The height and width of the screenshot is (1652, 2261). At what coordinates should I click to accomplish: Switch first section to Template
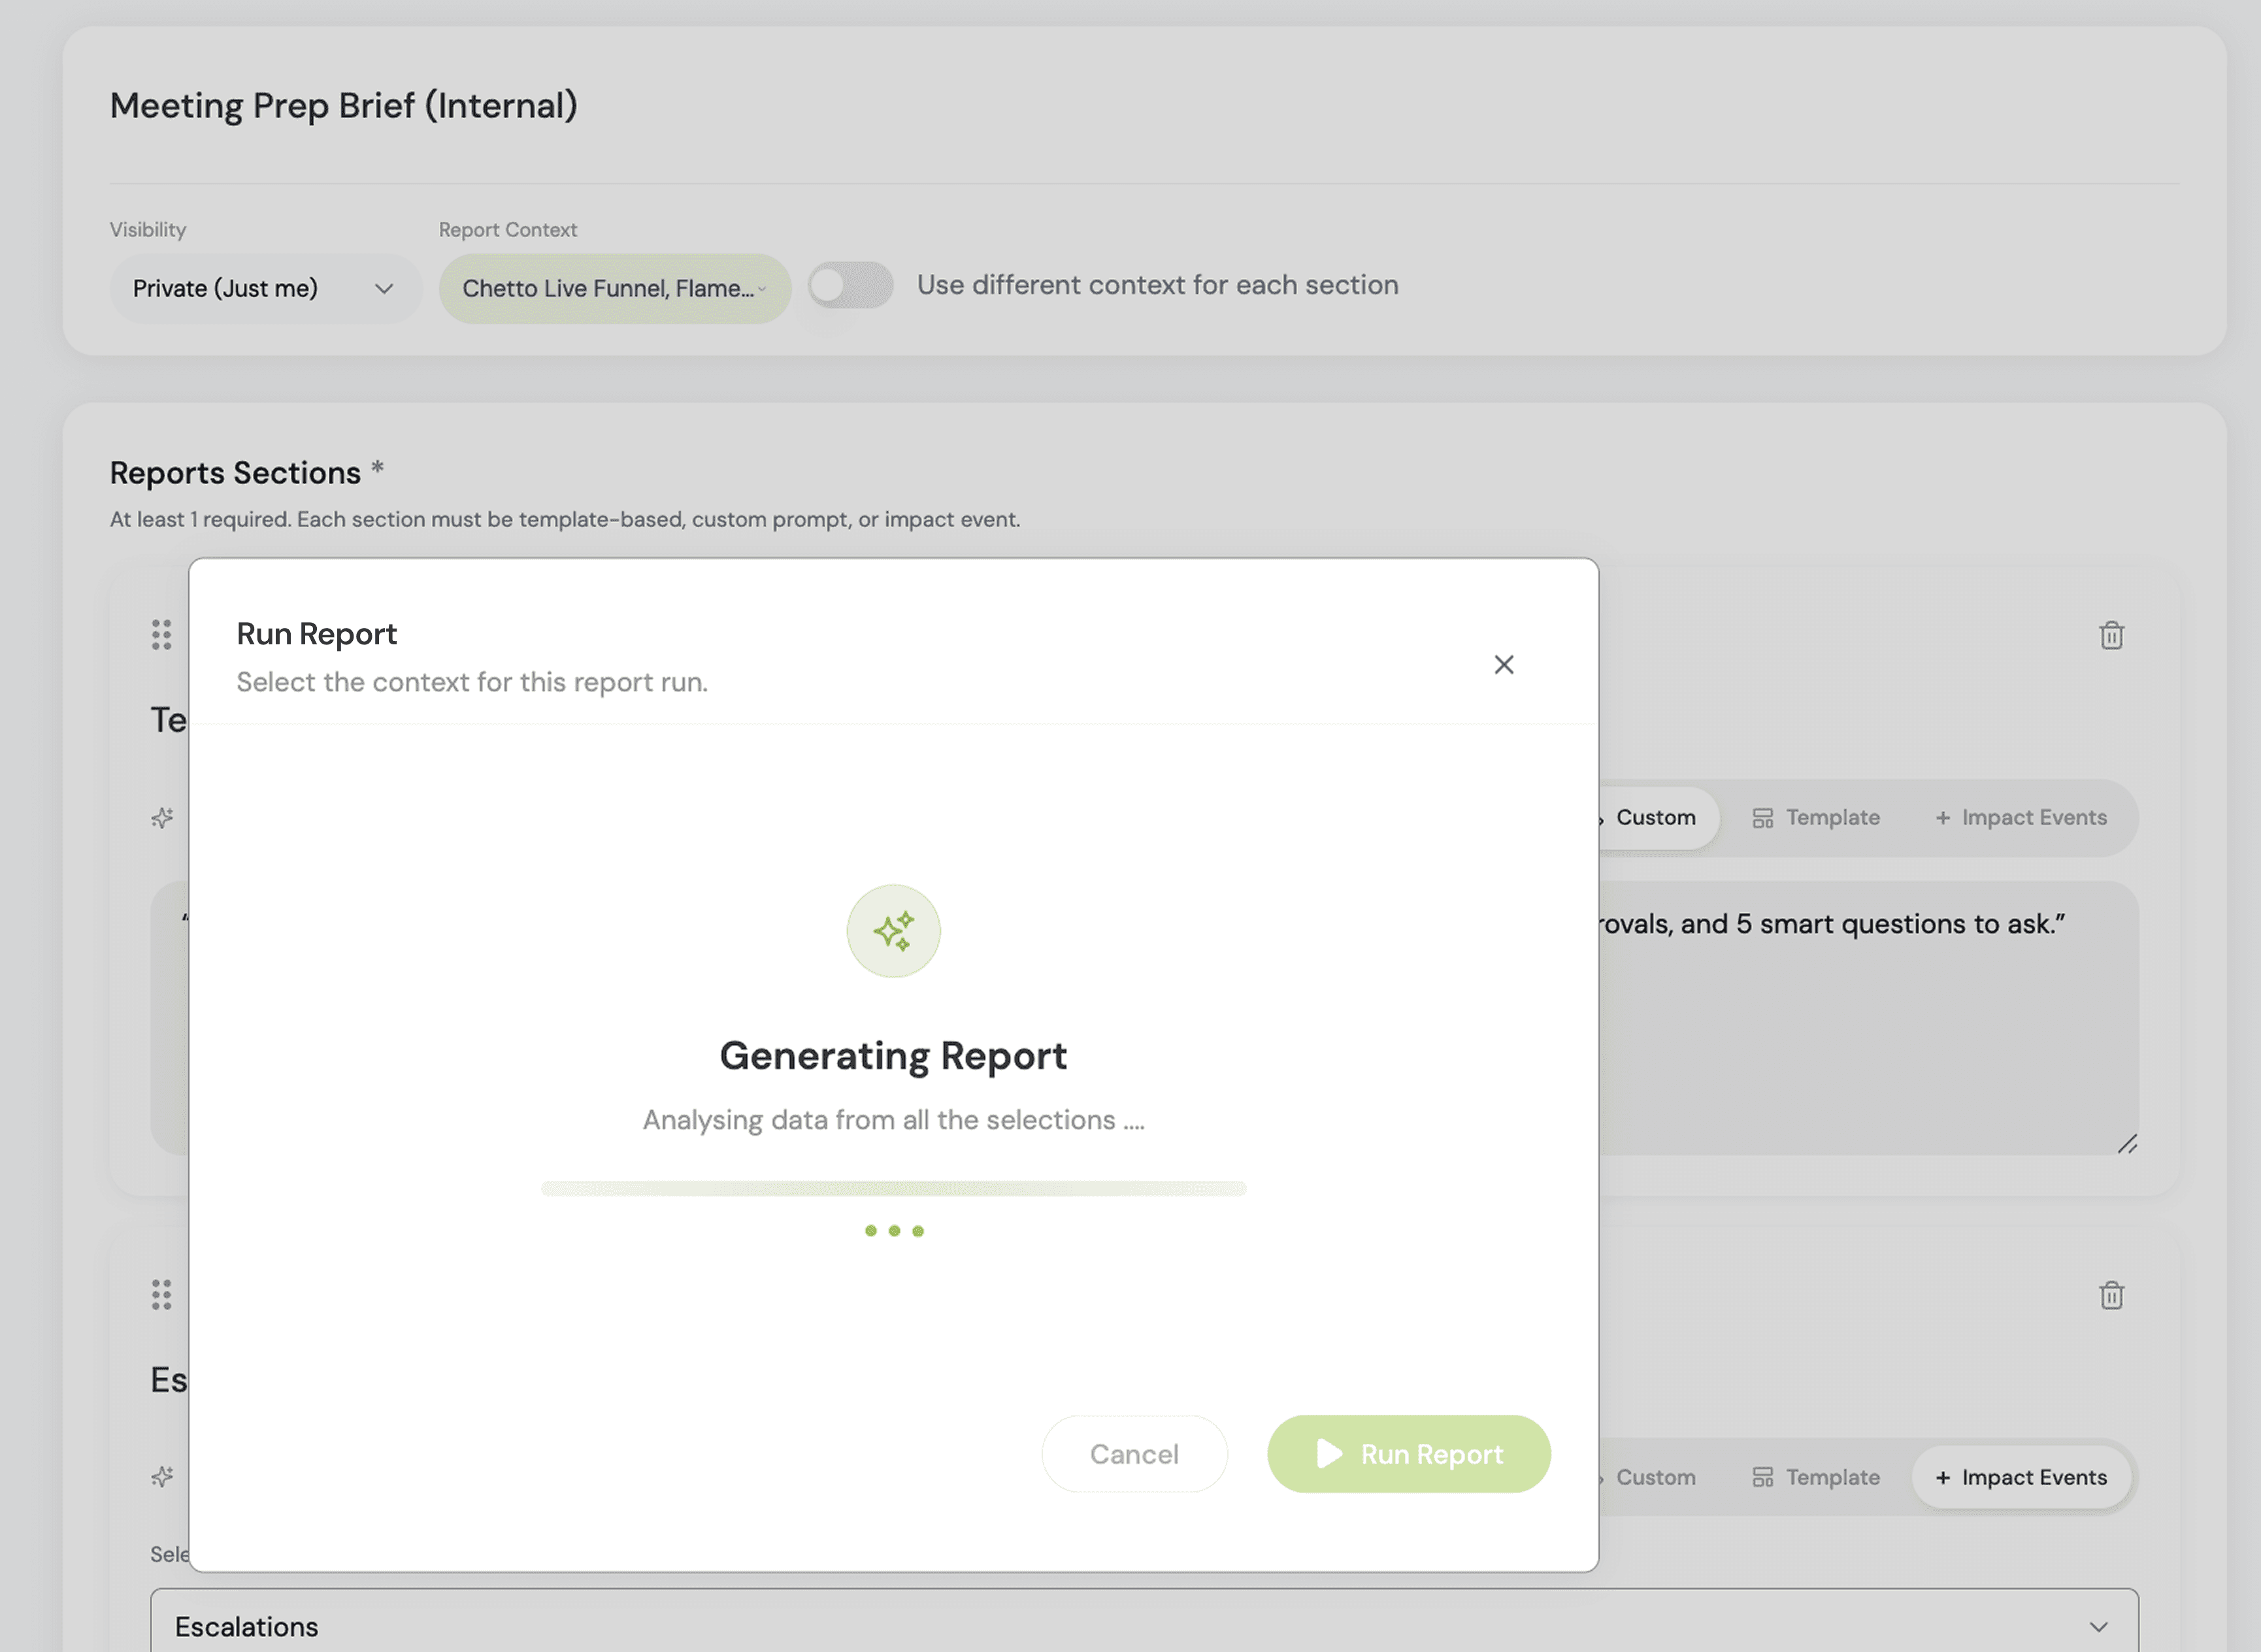[1816, 817]
